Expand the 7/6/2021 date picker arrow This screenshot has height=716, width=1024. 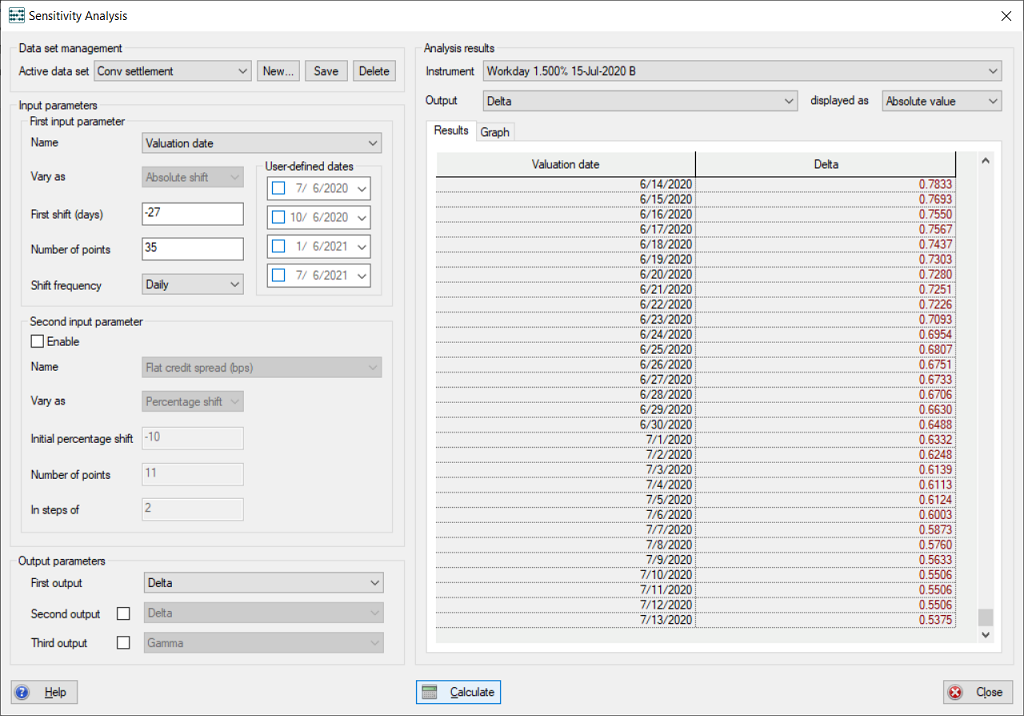pyautogui.click(x=362, y=276)
